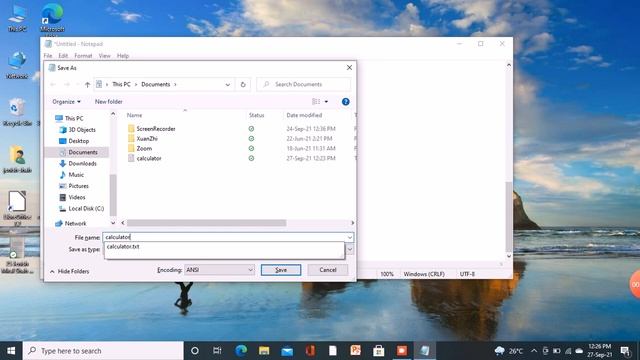640x360 pixels.
Task: Open the more view options arrow
Action: (326, 102)
